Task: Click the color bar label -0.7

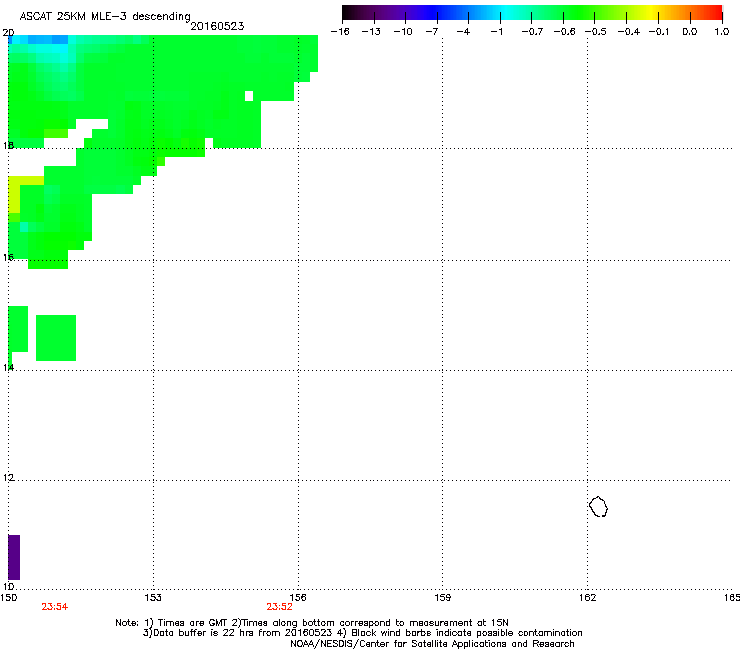Action: [x=532, y=32]
